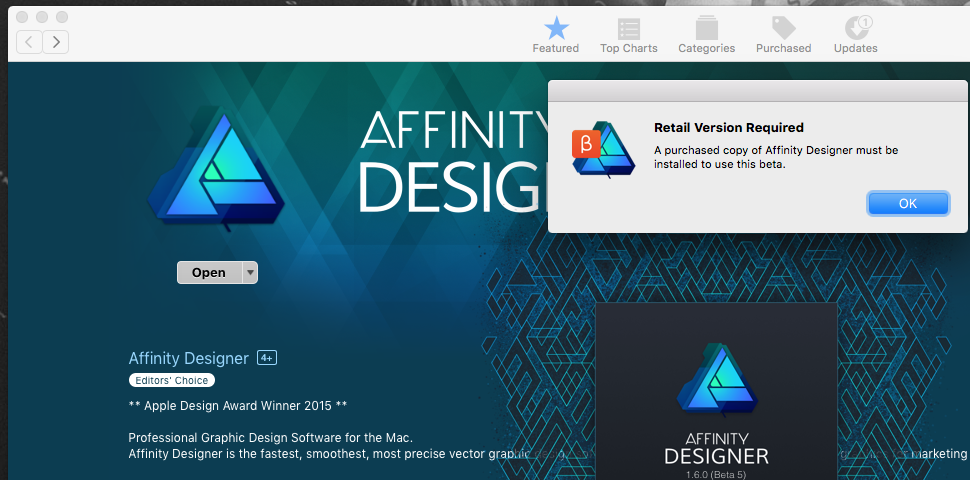The width and height of the screenshot is (970, 480).
Task: Click the large Affinity Designer app icon
Action: point(216,168)
